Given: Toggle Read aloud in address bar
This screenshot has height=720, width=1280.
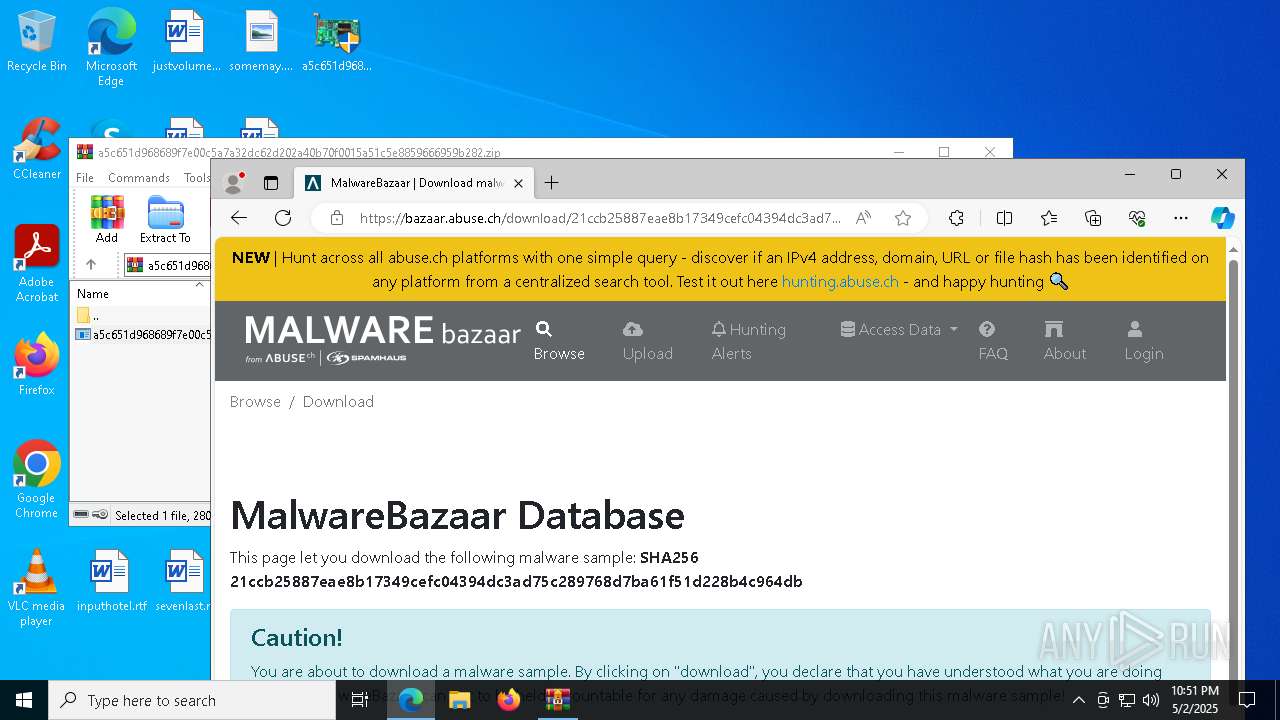Looking at the screenshot, I should 863,218.
